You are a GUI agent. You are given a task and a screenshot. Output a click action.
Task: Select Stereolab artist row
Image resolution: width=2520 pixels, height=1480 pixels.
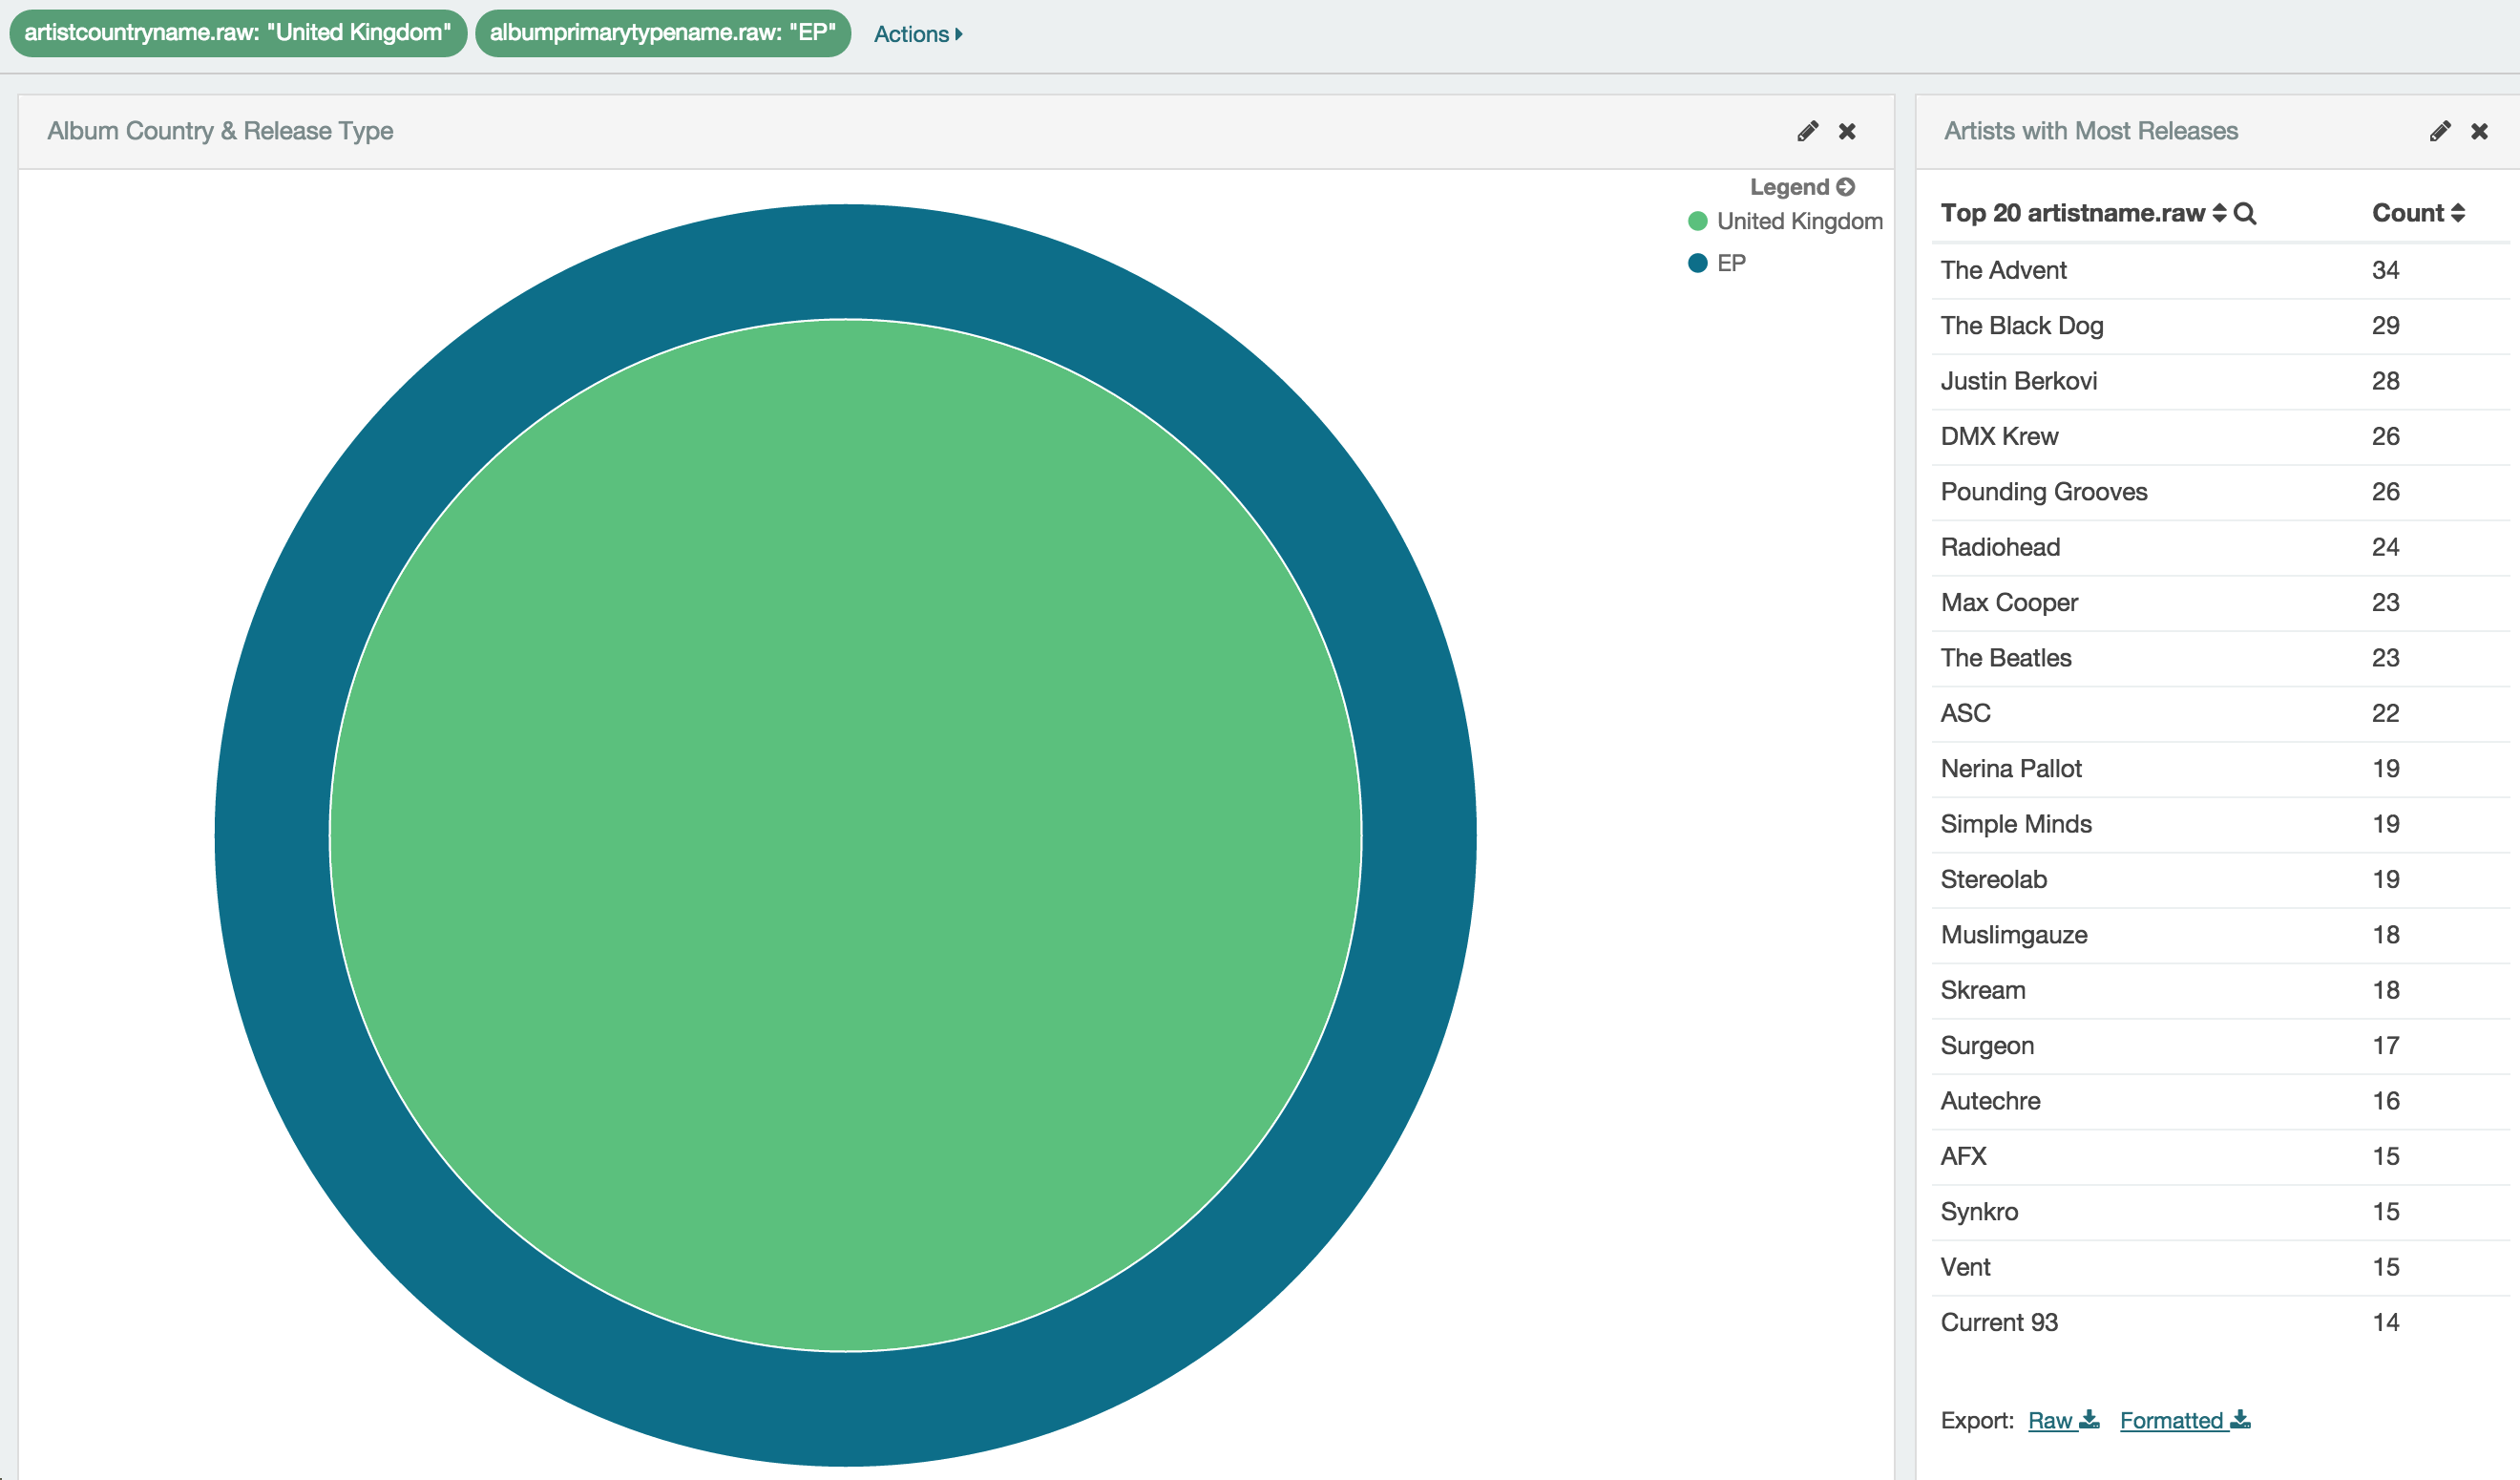click(x=2220, y=880)
